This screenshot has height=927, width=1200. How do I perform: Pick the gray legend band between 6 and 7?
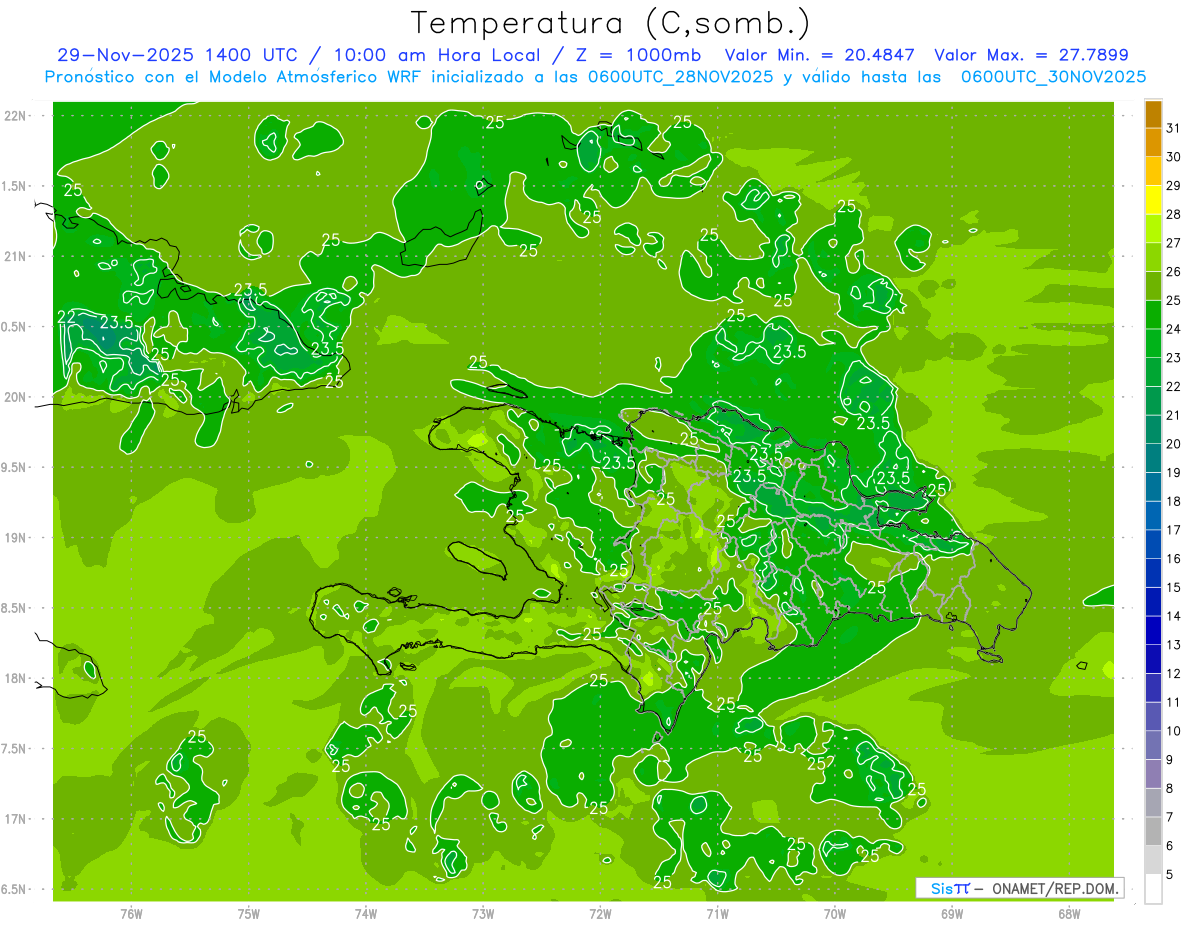coord(1154,832)
